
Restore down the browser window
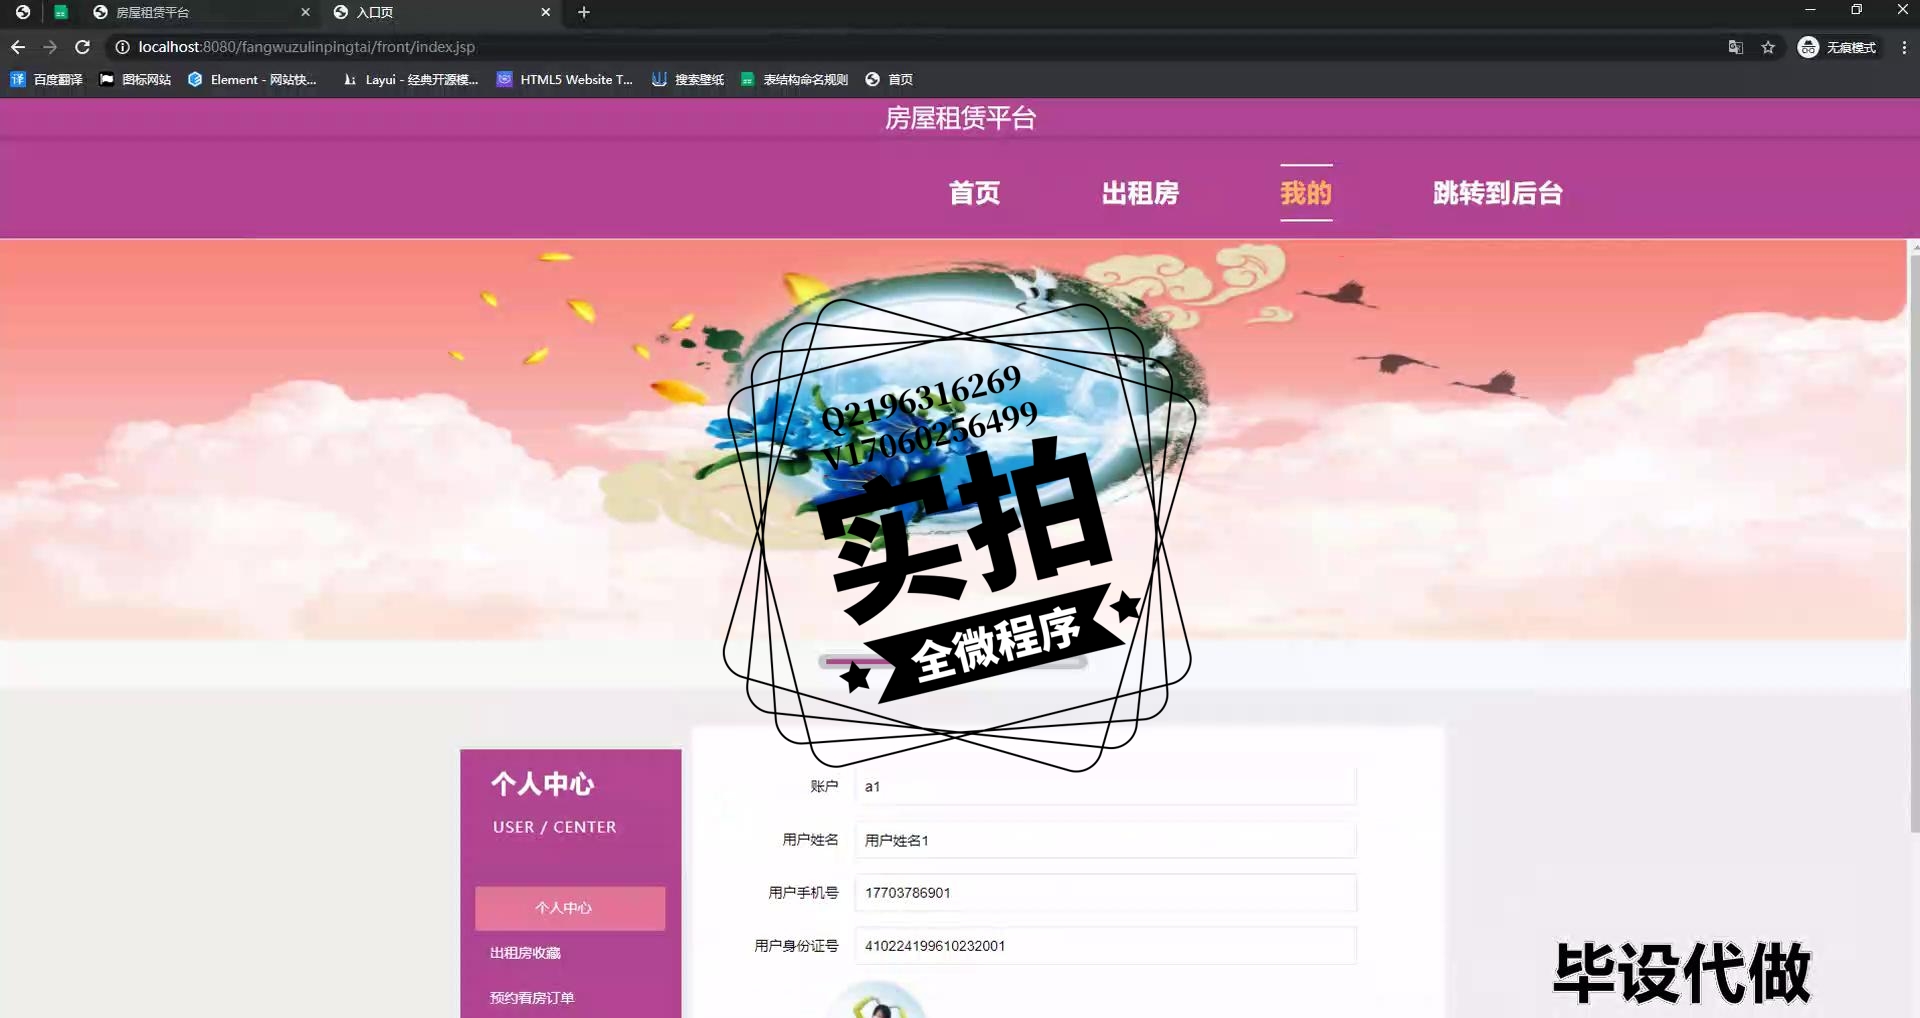1856,10
